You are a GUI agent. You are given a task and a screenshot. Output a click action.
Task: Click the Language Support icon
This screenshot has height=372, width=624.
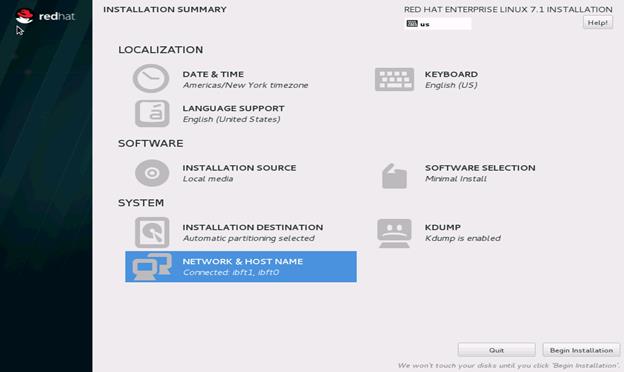[x=152, y=113]
